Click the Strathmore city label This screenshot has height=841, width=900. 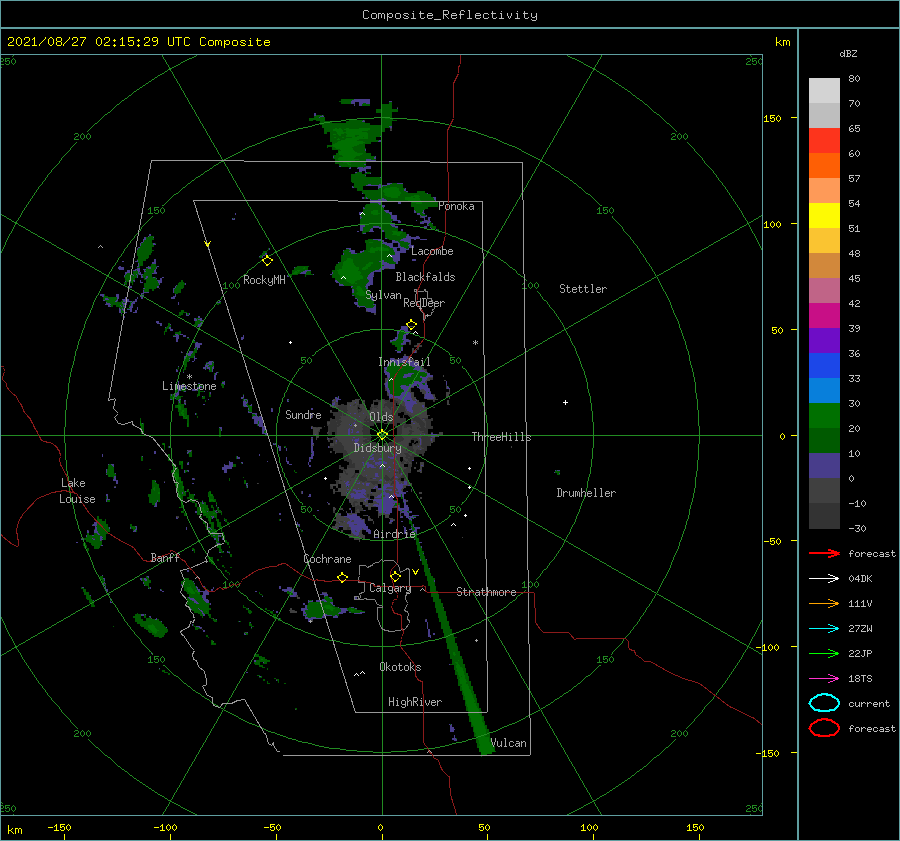[486, 592]
